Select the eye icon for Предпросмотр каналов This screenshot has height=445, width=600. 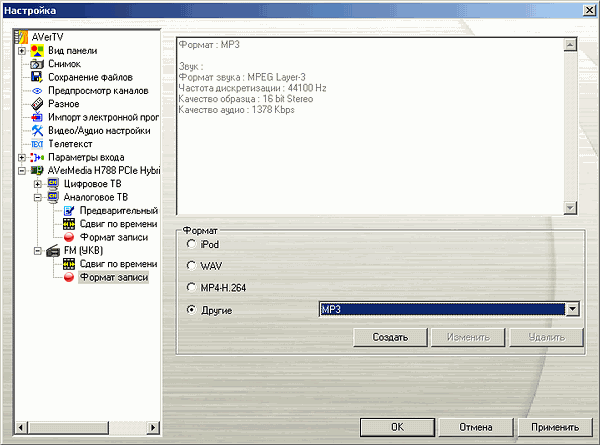tap(37, 90)
